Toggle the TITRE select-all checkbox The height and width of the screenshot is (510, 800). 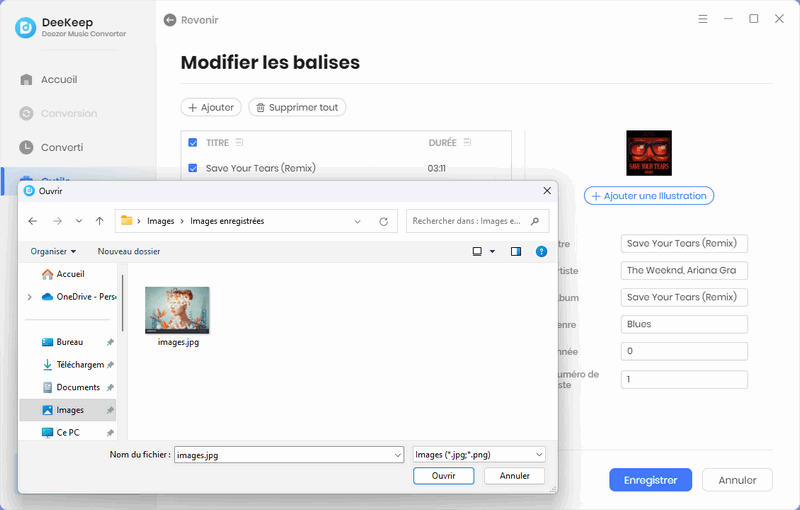click(x=193, y=142)
